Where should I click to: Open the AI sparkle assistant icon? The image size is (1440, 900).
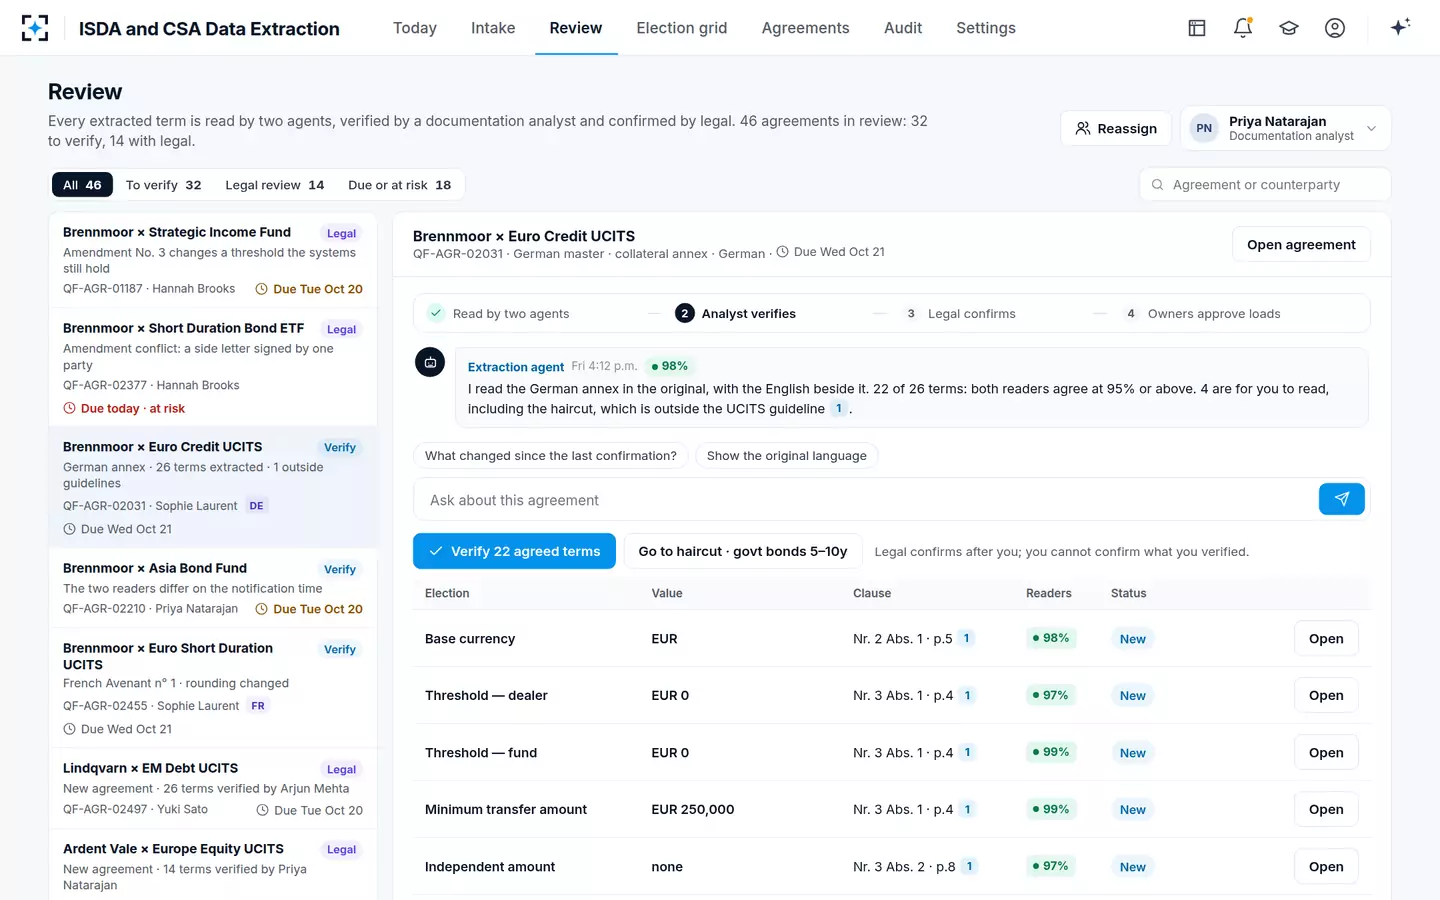point(1400,27)
